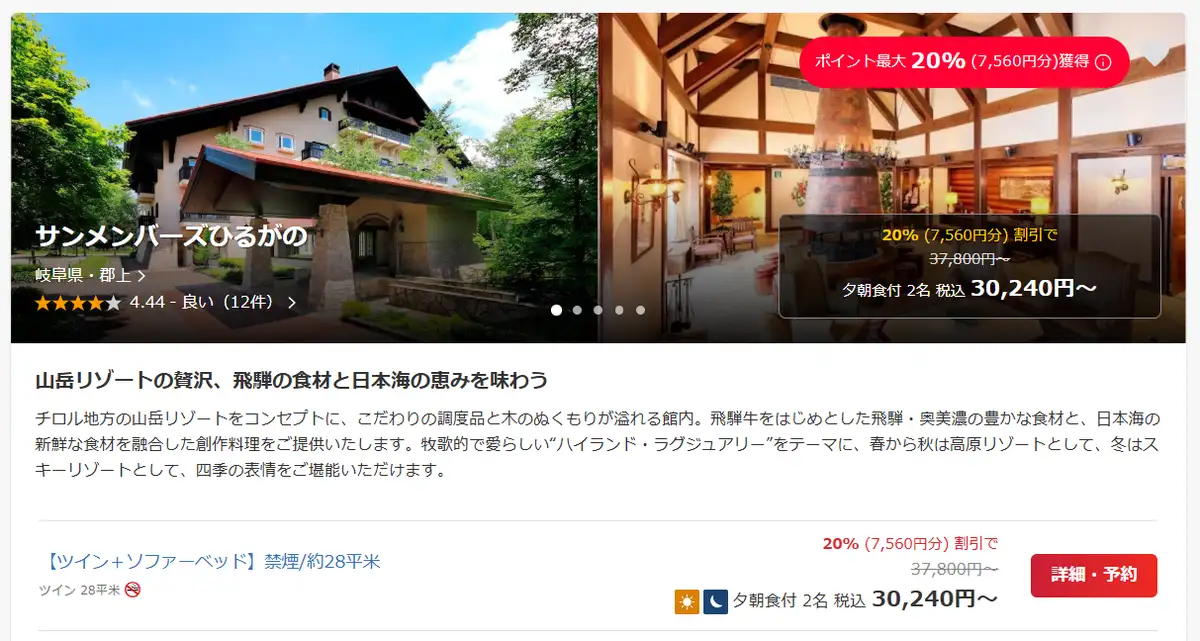Click the ポイント最大 20% red badge
This screenshot has width=1200, height=641.
point(964,61)
